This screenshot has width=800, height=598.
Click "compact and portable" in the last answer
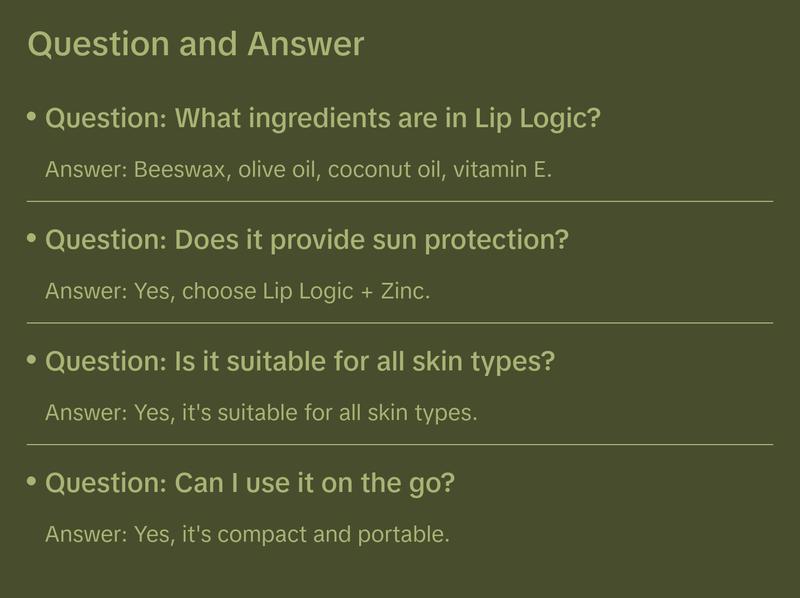333,534
